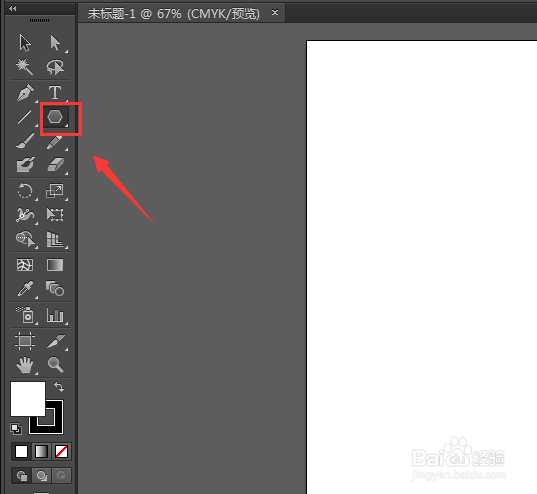Select the Gradient tool
Screen dimensions: 537x494
point(55,265)
